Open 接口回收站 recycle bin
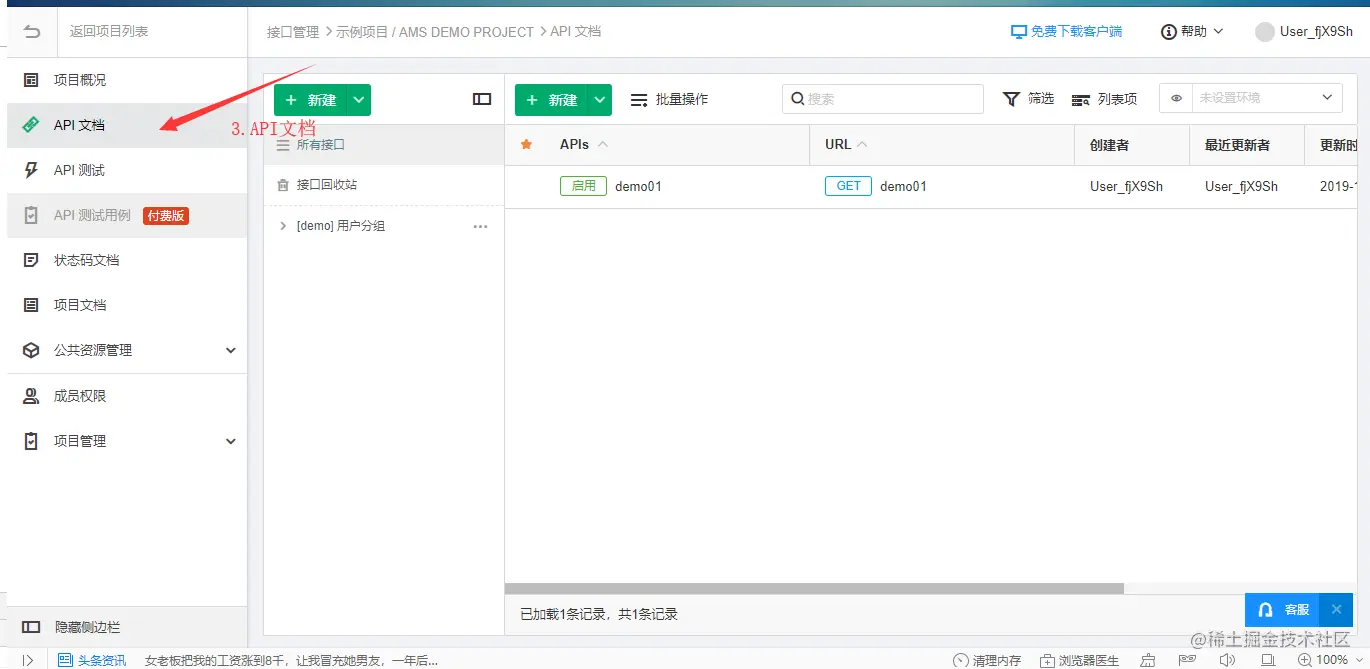 point(384,185)
